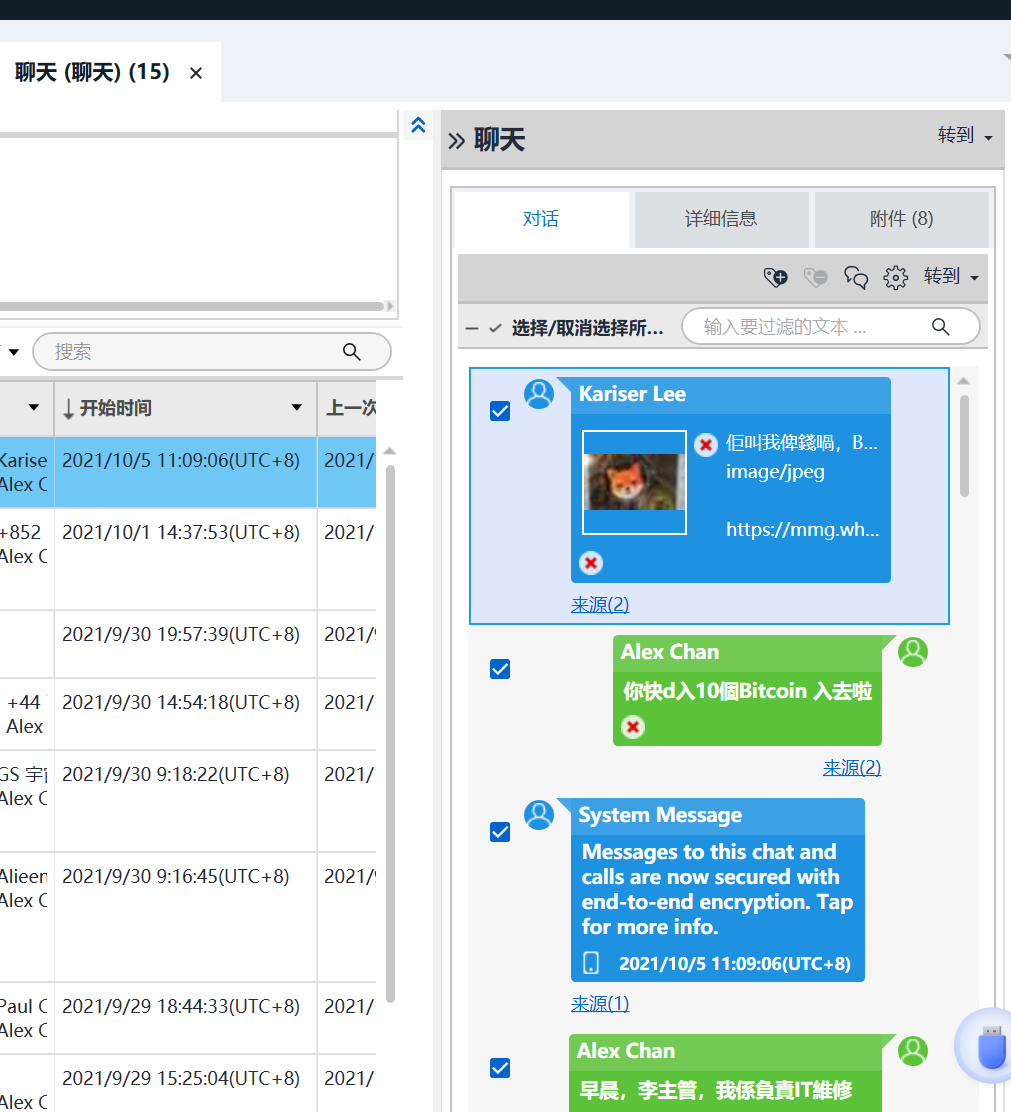Uncheck the Bitcoin message checkbox
Screen dimensions: 1011x1112
coord(500,669)
